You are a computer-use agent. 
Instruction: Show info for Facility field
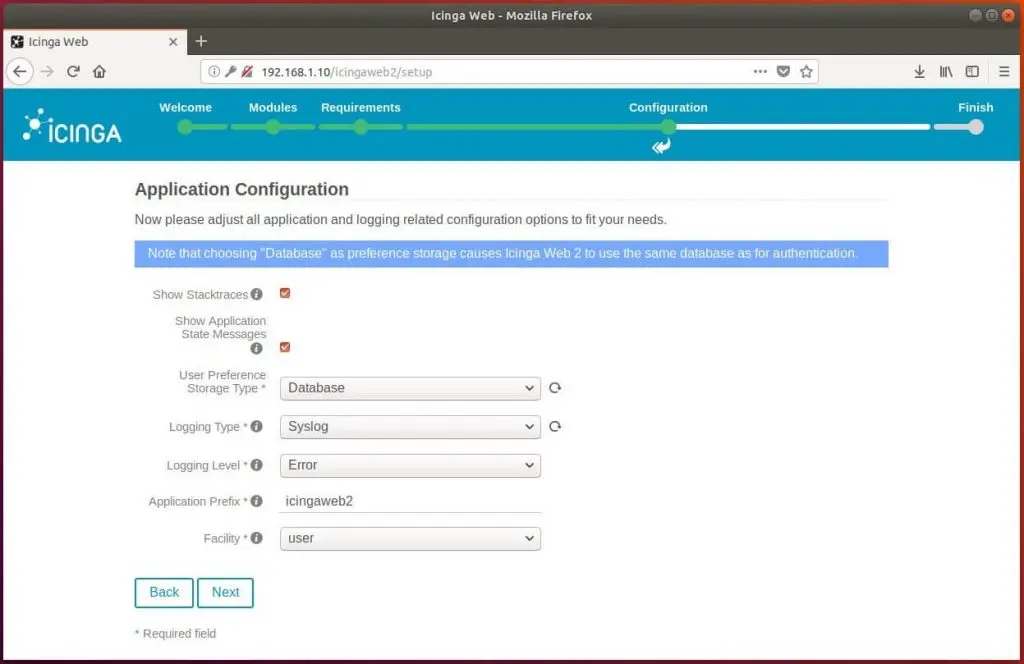[x=257, y=538]
